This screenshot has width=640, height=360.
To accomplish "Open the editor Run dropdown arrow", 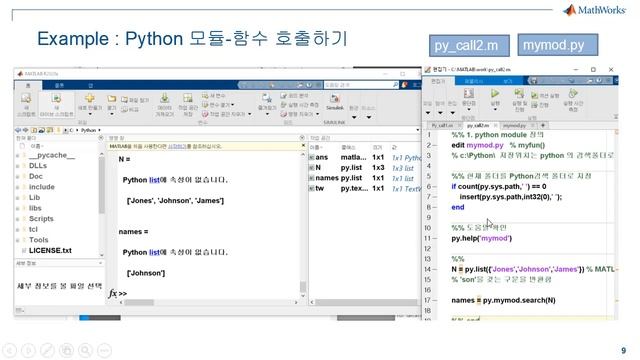I will [495, 109].
